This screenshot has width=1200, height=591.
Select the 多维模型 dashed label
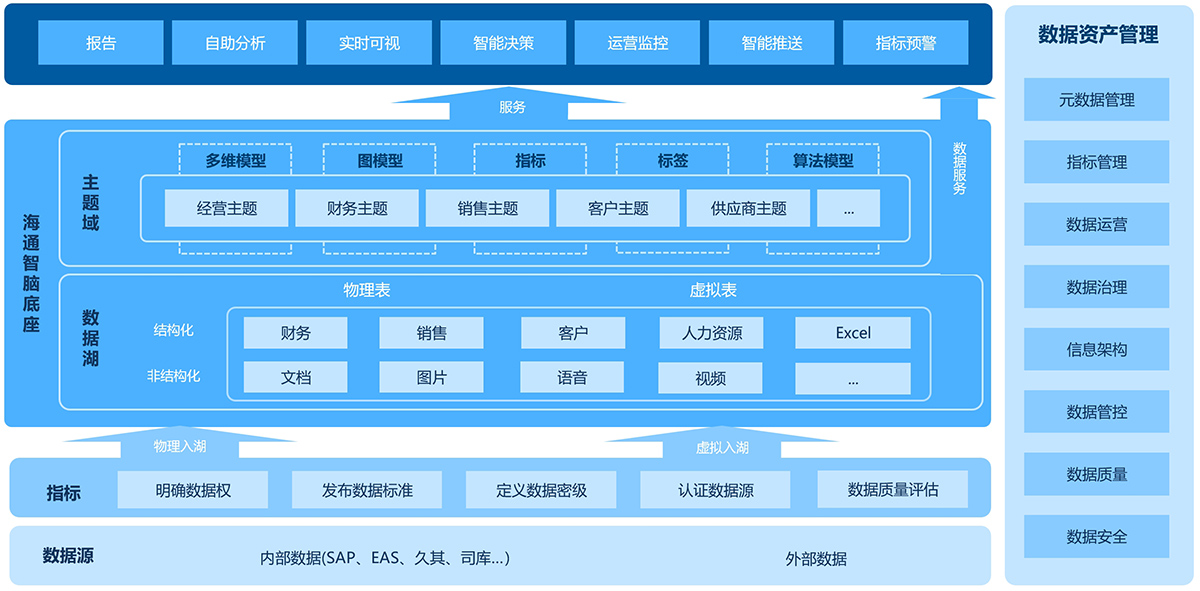[236, 160]
